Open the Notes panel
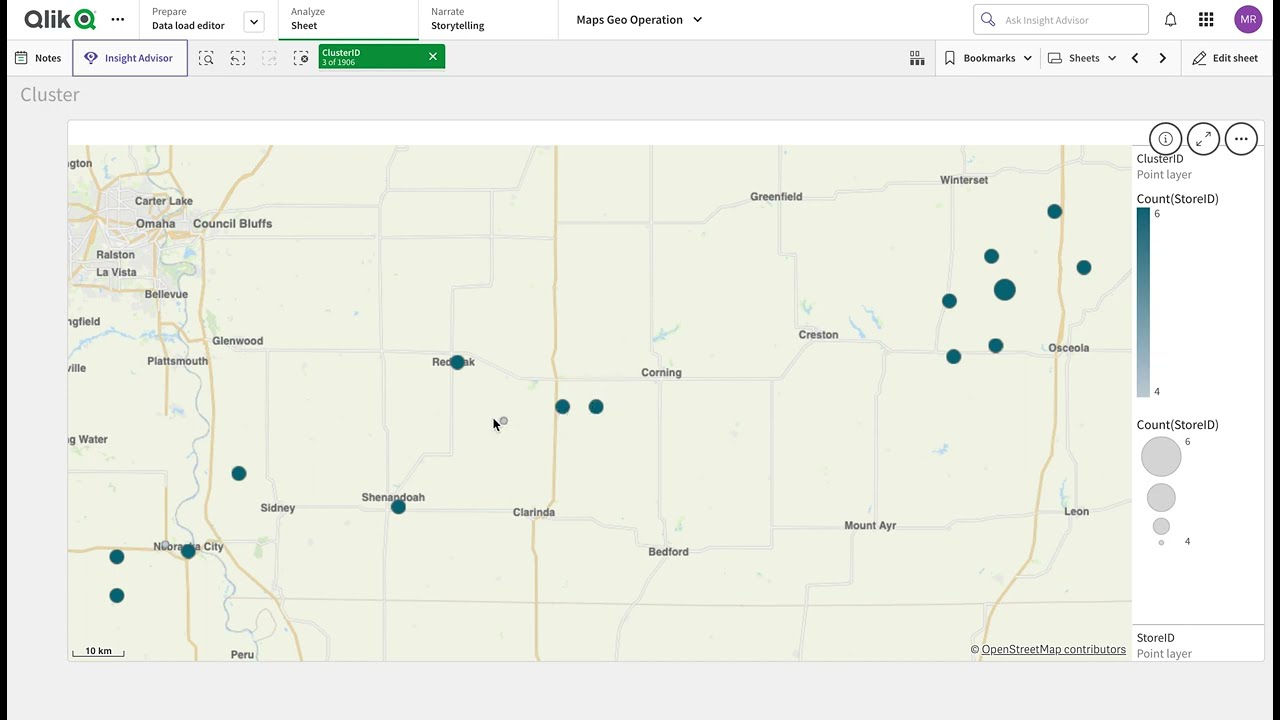1280x720 pixels. (x=38, y=58)
